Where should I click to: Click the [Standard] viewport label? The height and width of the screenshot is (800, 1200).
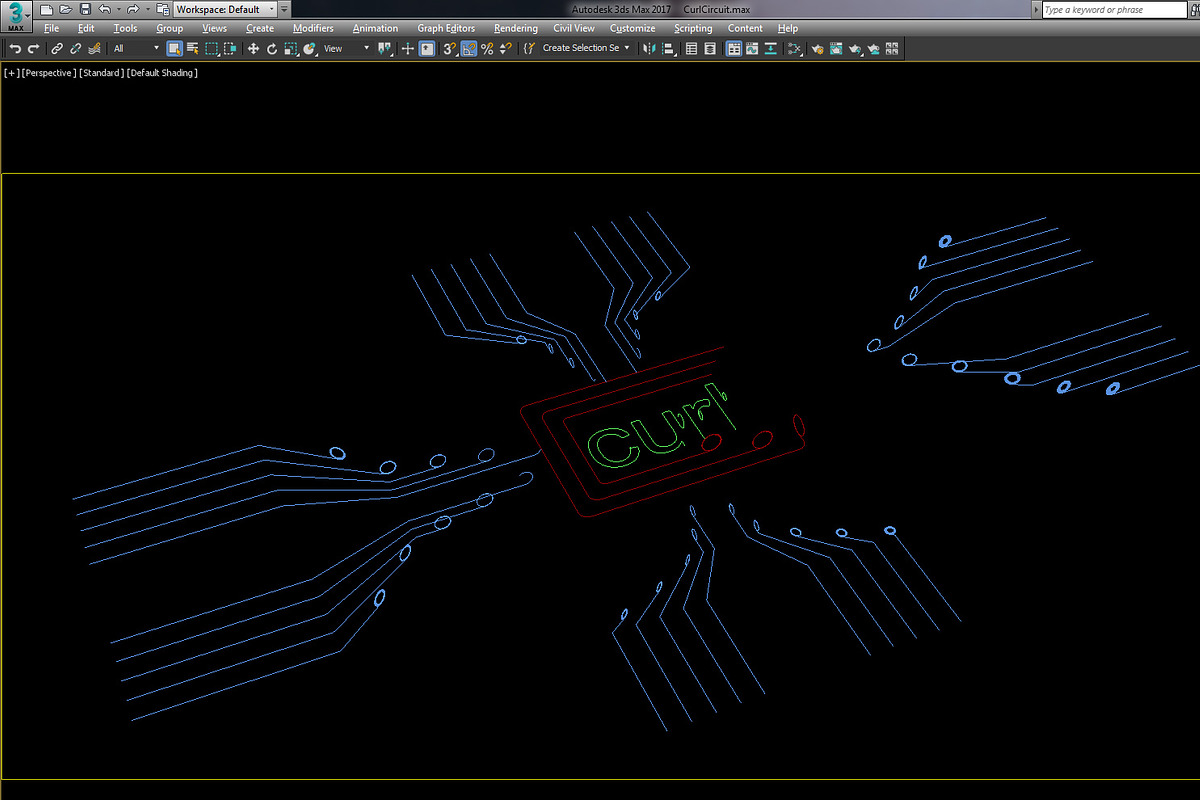(x=101, y=73)
